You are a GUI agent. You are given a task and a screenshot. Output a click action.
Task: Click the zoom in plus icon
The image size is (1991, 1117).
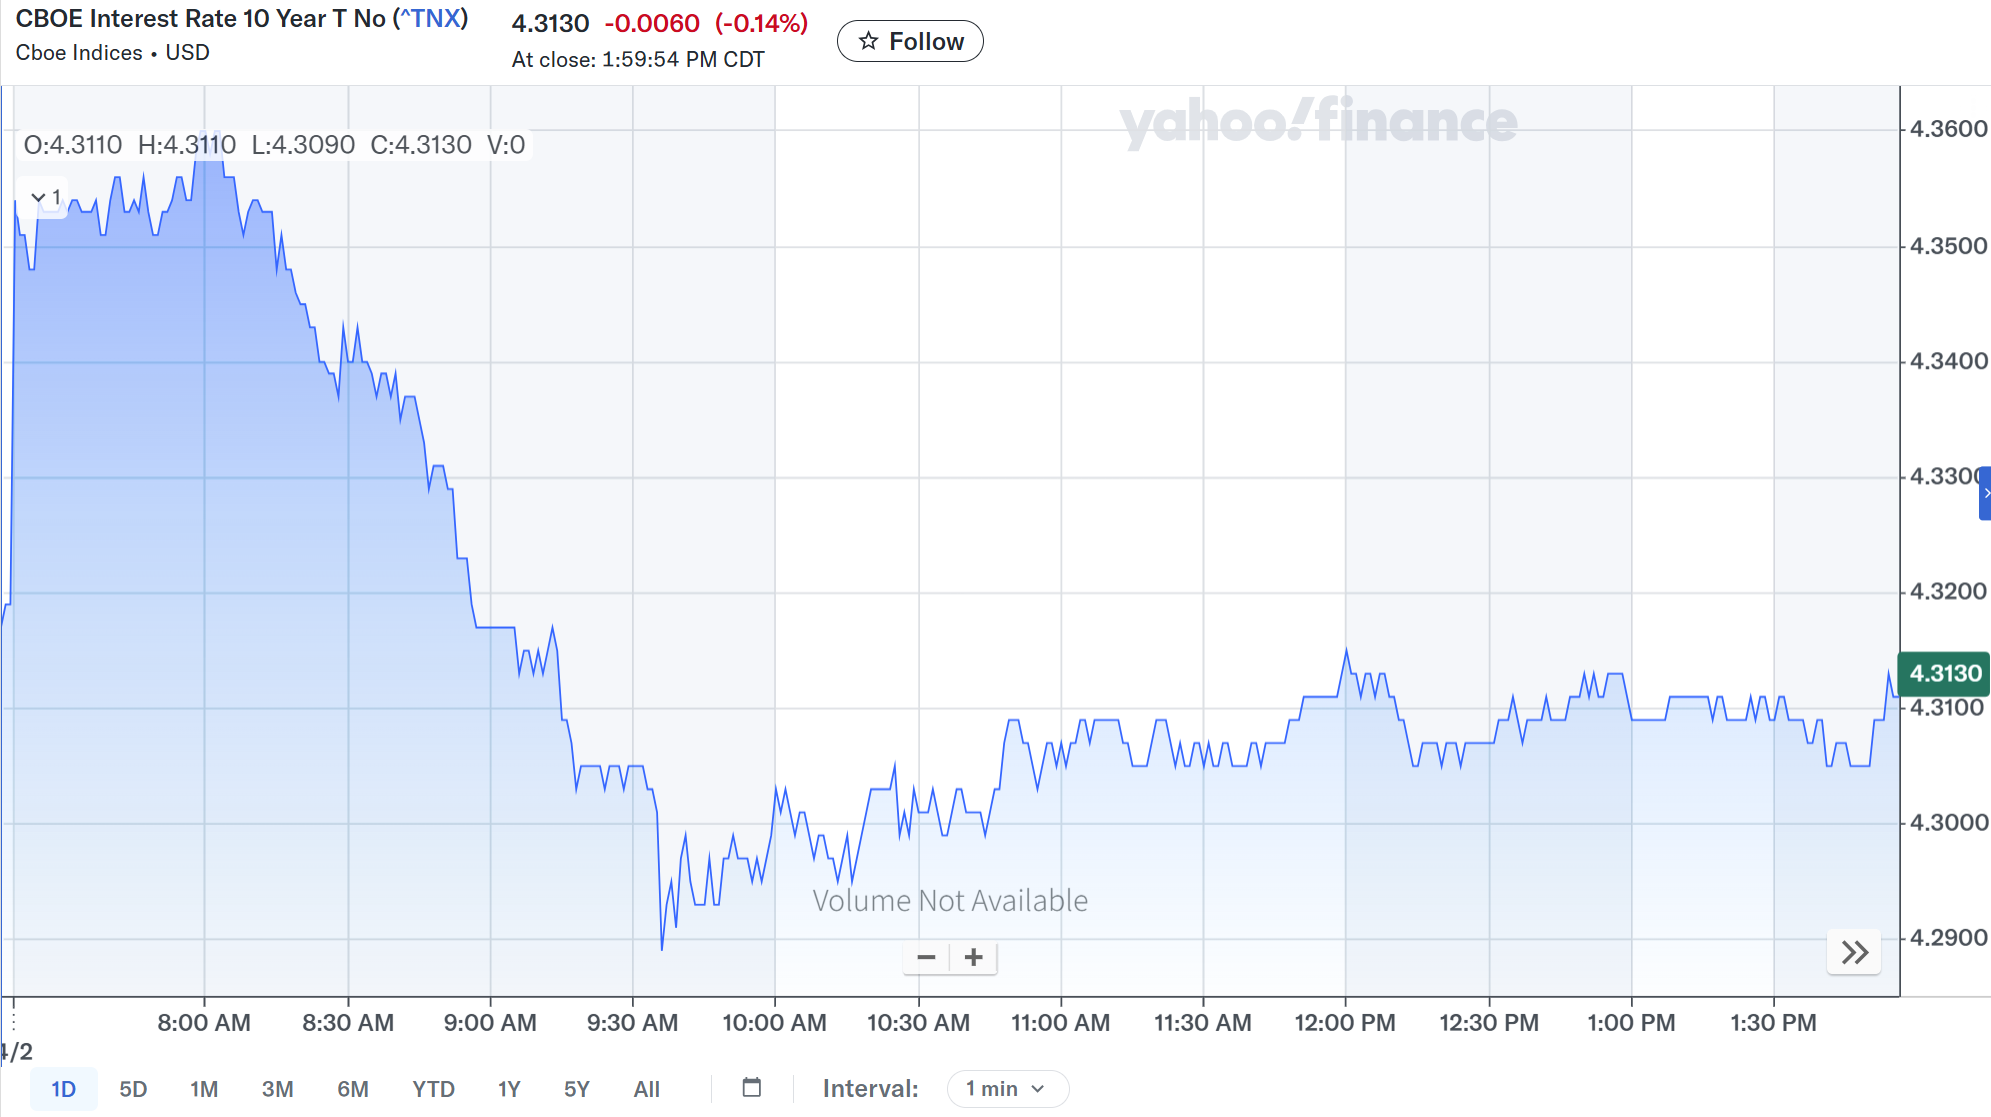(973, 957)
